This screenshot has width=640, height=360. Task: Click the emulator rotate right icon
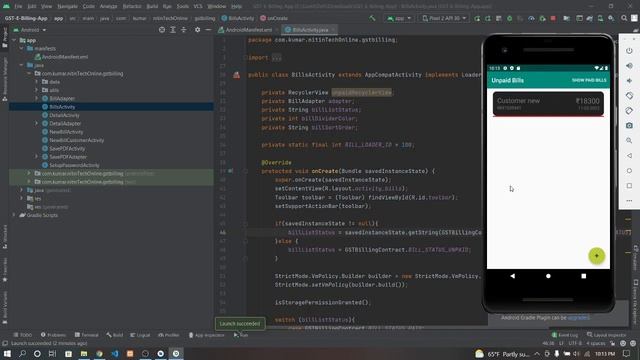coord(629,111)
